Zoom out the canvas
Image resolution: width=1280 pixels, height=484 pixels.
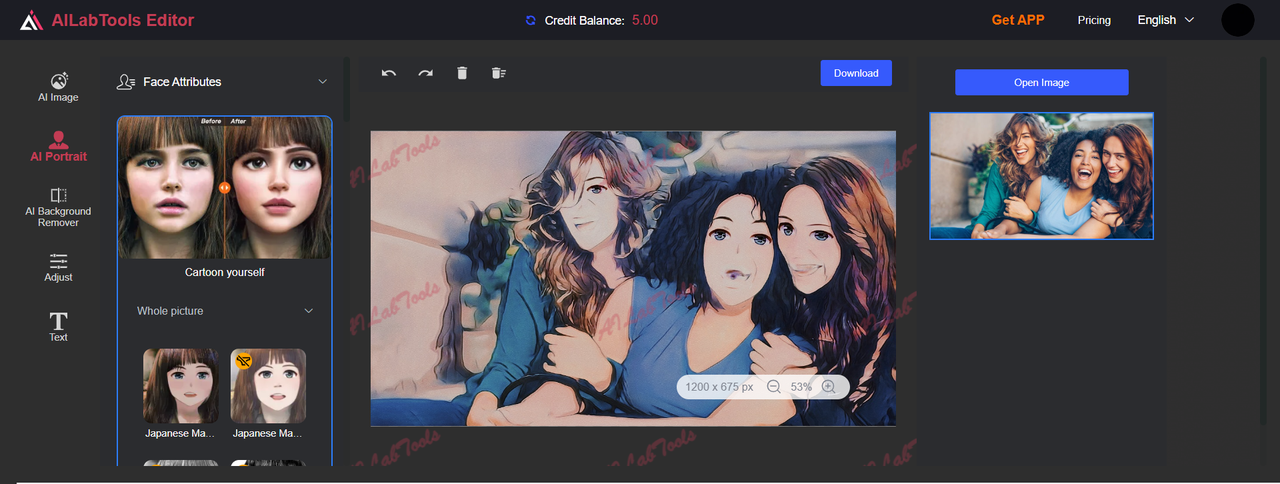coord(773,387)
